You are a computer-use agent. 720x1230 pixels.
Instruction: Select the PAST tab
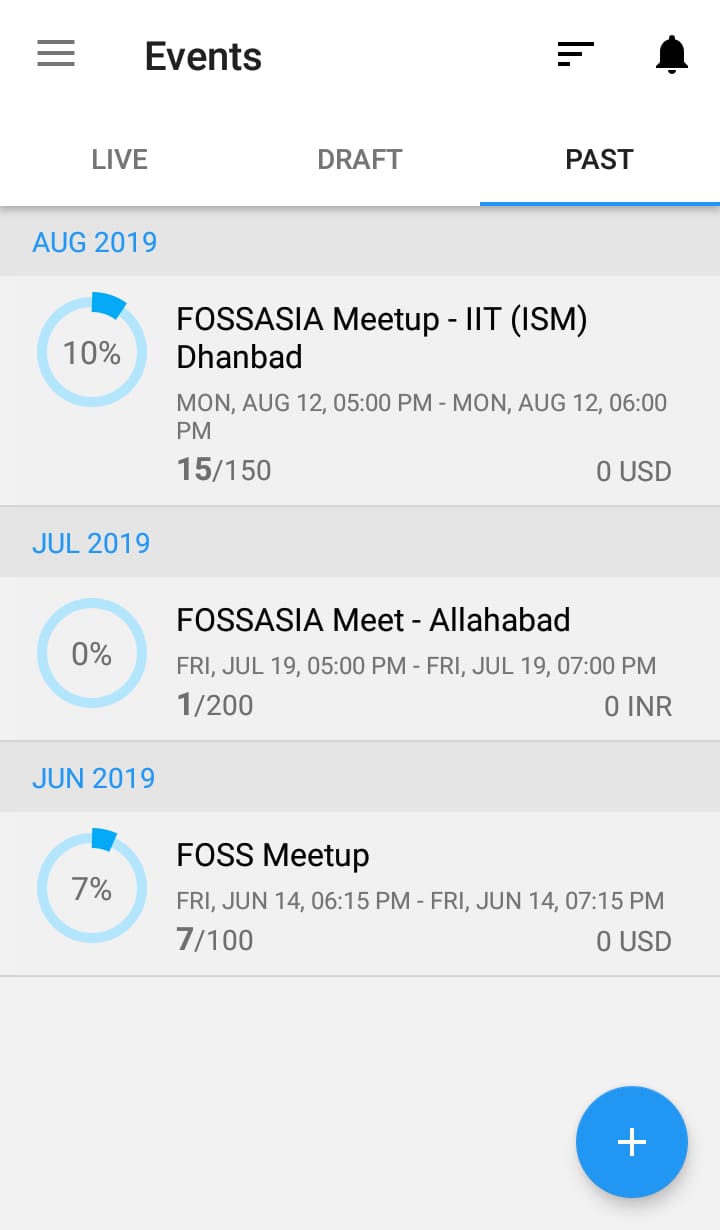point(599,160)
